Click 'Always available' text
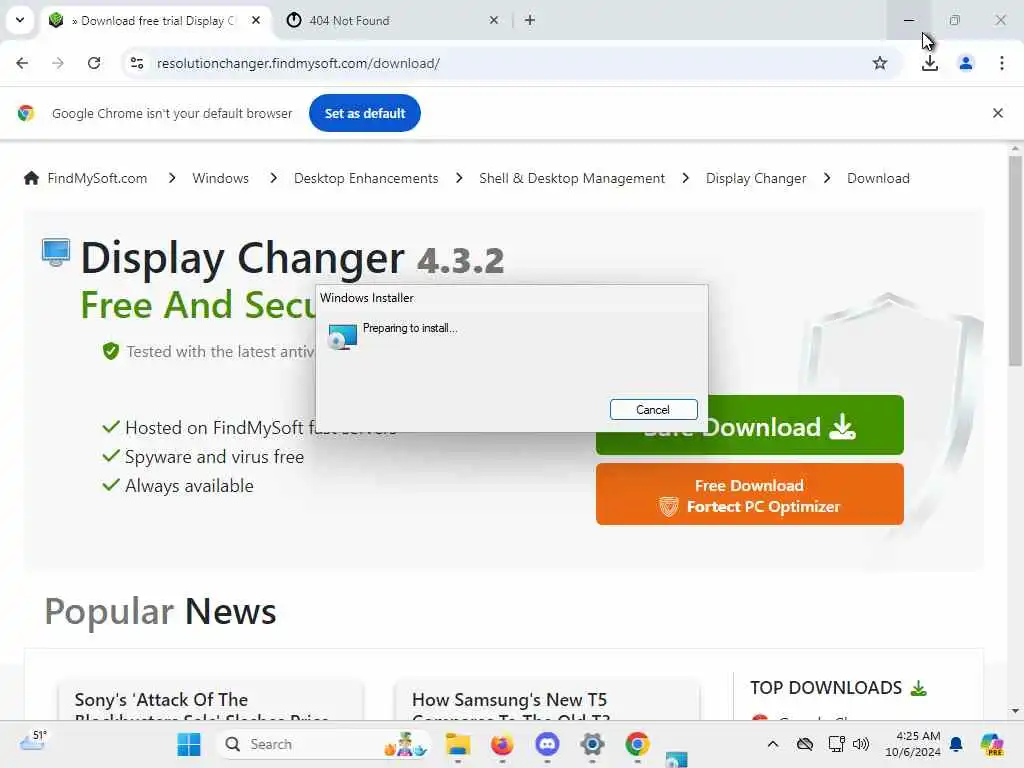 [x=189, y=485]
